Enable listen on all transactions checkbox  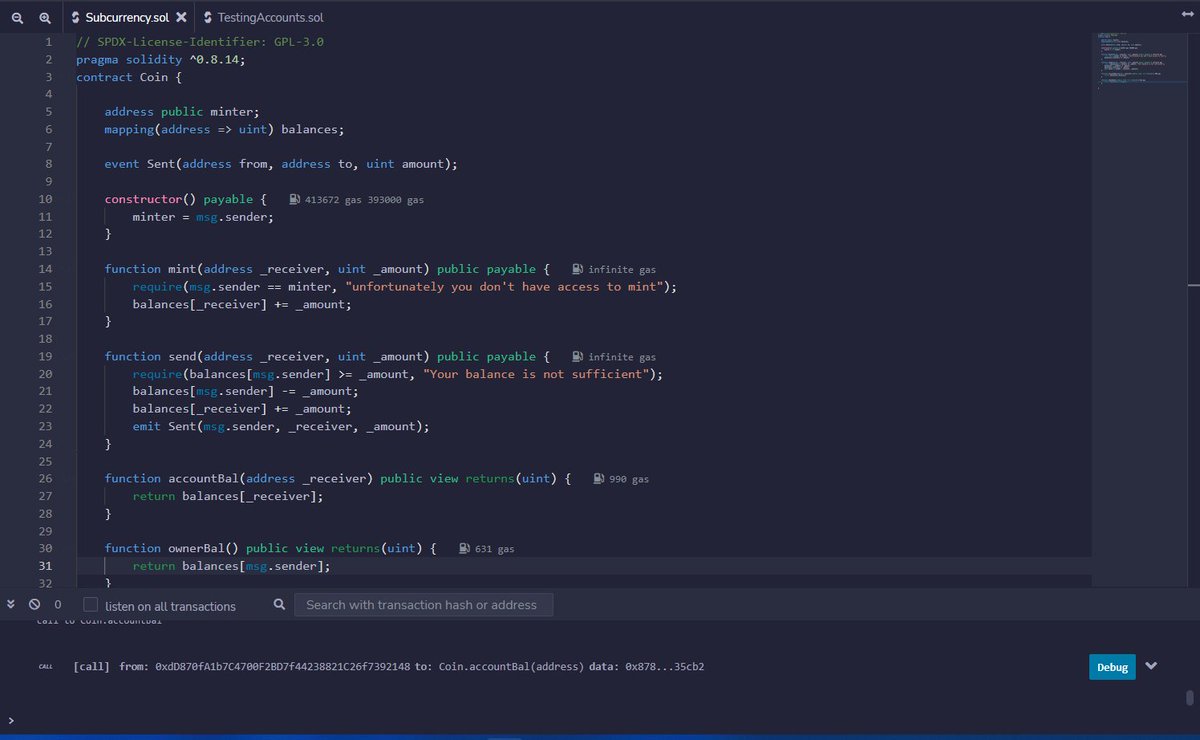click(91, 605)
